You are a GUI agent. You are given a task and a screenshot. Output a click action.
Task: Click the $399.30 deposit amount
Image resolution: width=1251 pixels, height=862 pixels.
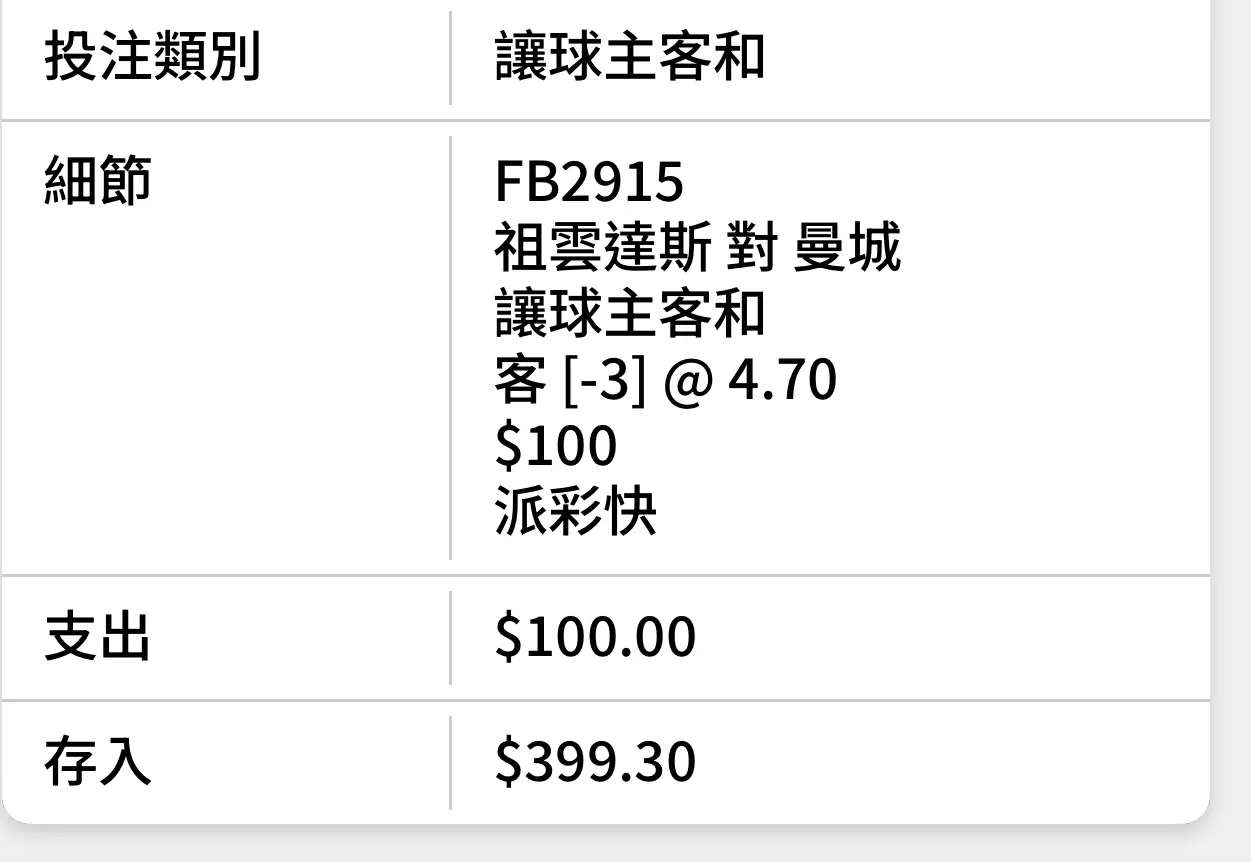tap(595, 762)
